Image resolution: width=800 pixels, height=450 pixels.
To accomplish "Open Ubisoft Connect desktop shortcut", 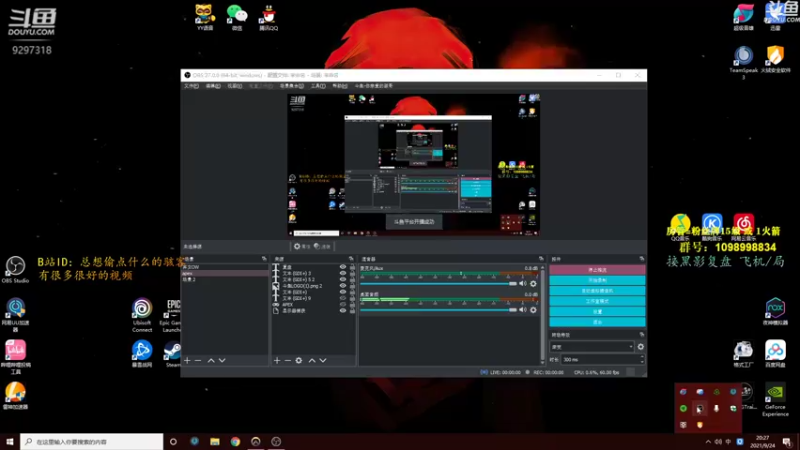I will point(142,315).
